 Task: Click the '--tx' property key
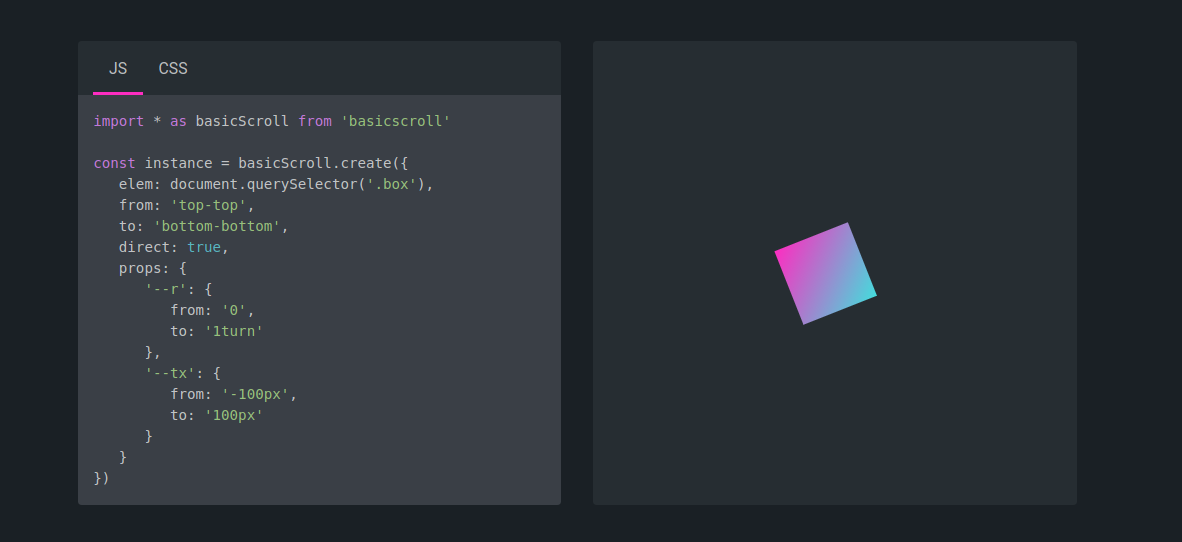click(170, 373)
